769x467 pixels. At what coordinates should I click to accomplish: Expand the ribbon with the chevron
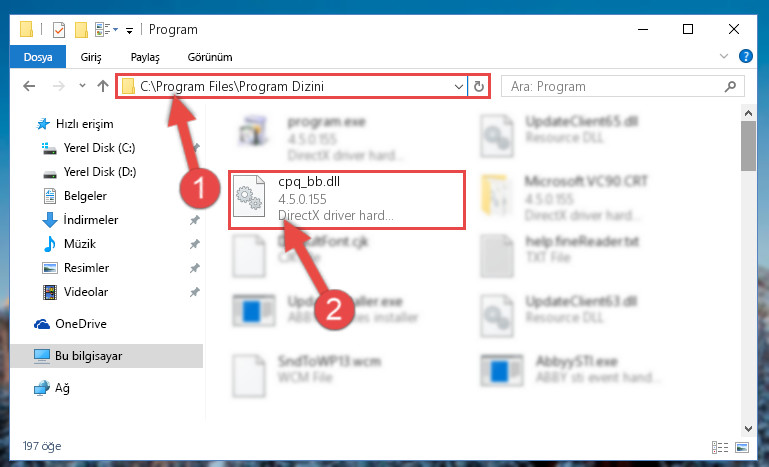click(x=724, y=56)
